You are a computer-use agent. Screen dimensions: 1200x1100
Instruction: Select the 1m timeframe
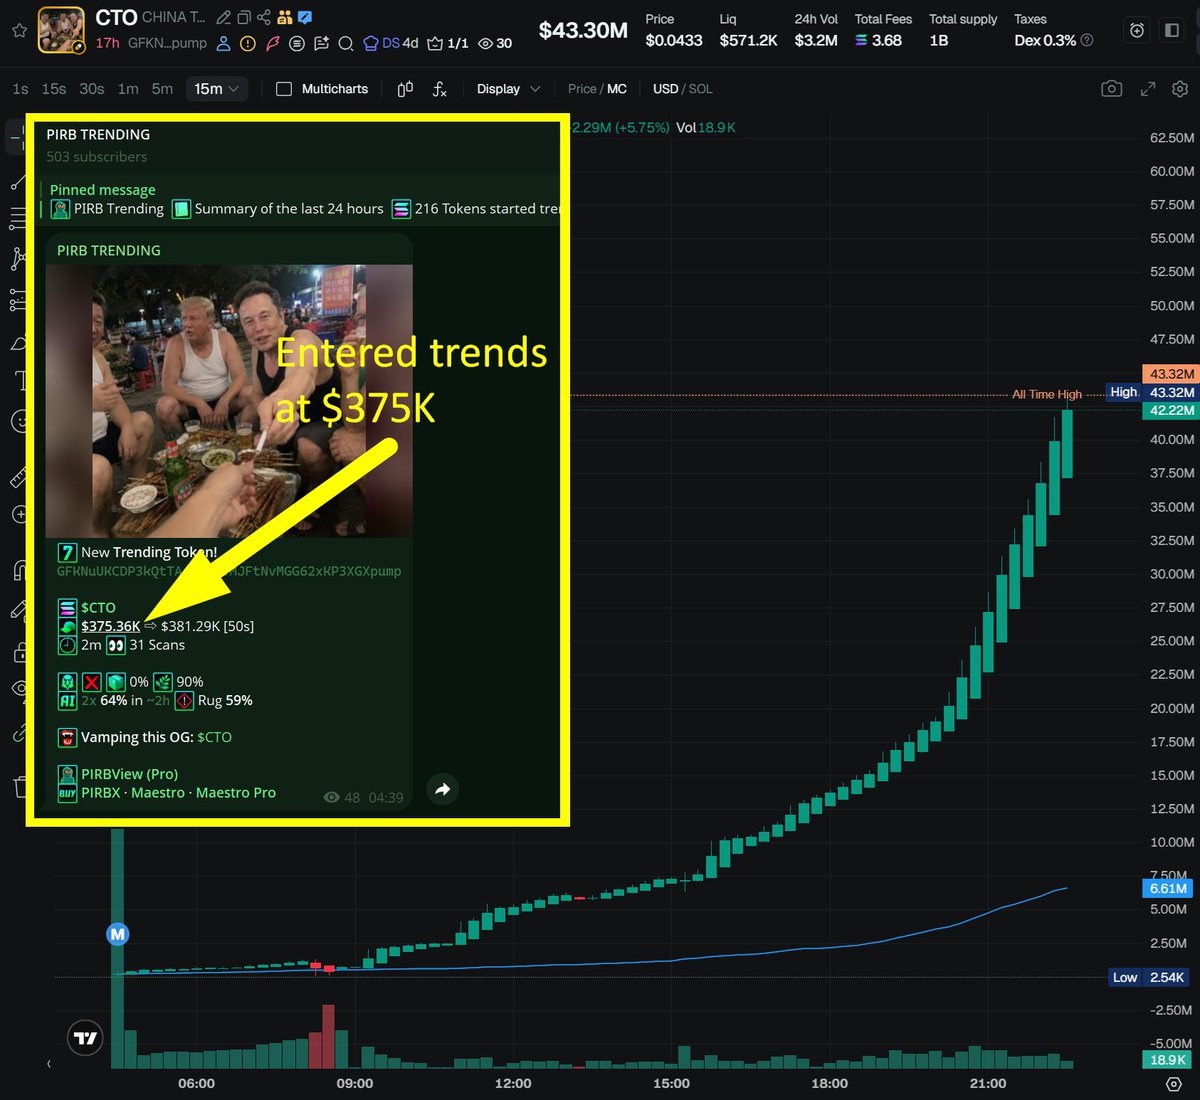(128, 89)
